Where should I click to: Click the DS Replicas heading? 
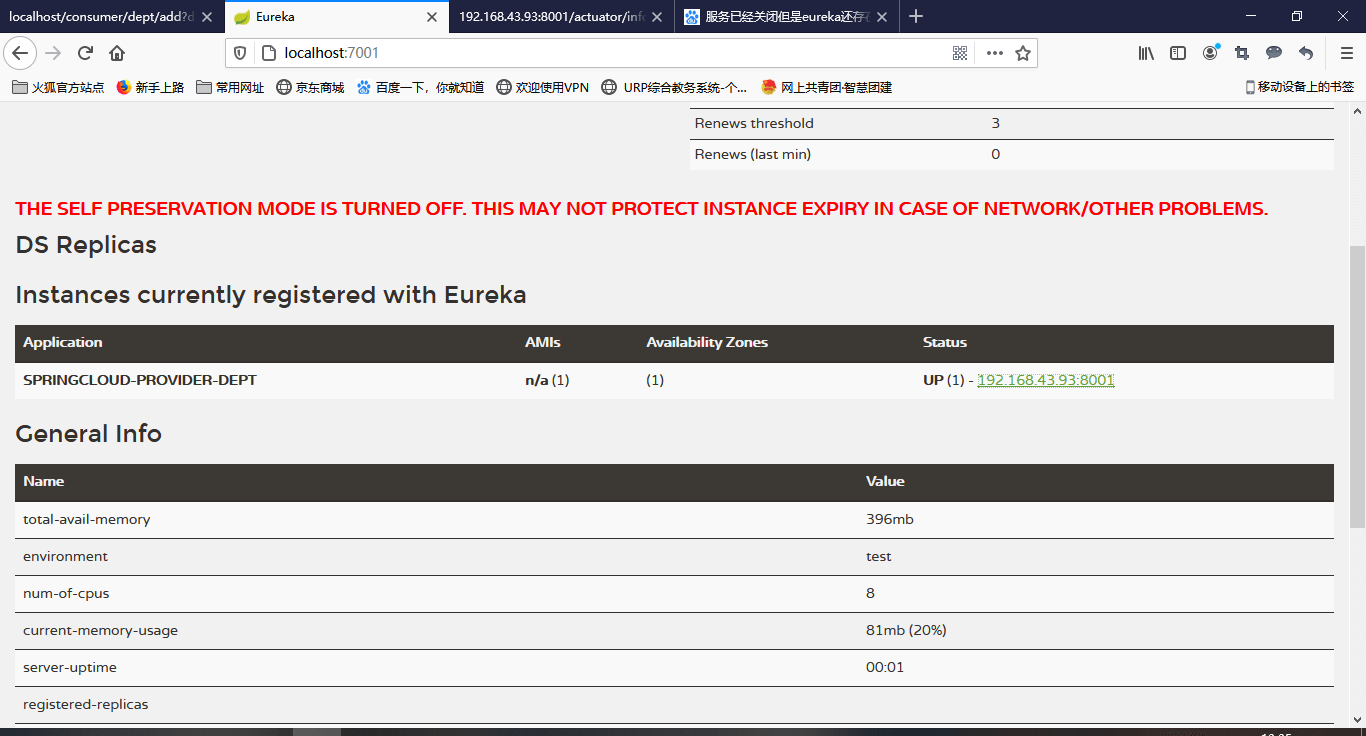[x=86, y=245]
